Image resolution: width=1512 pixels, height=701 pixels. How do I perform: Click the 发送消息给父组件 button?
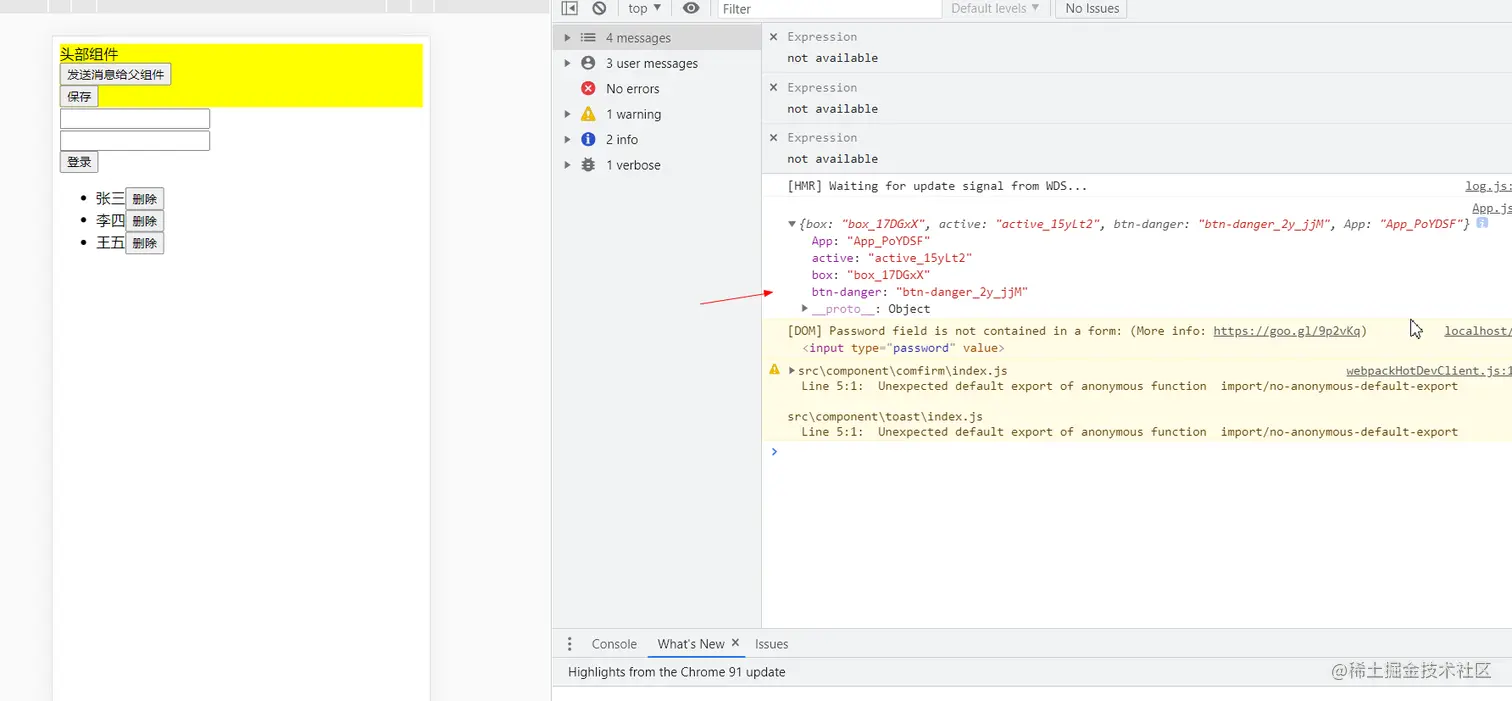click(x=115, y=75)
